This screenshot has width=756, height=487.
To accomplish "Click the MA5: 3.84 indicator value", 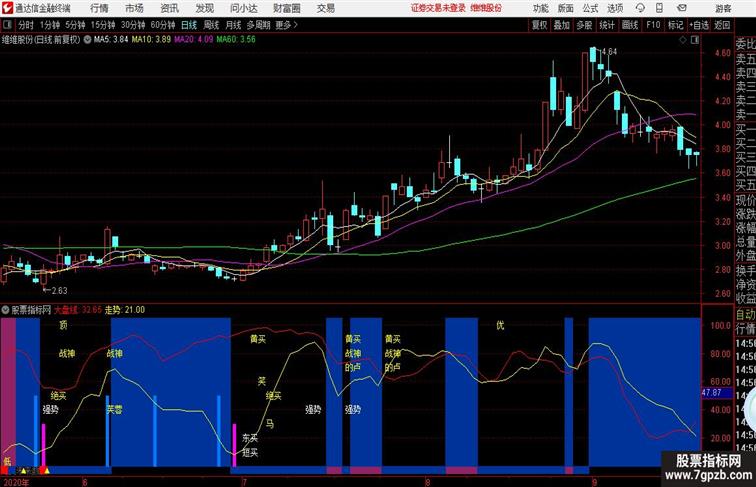I will (111, 40).
